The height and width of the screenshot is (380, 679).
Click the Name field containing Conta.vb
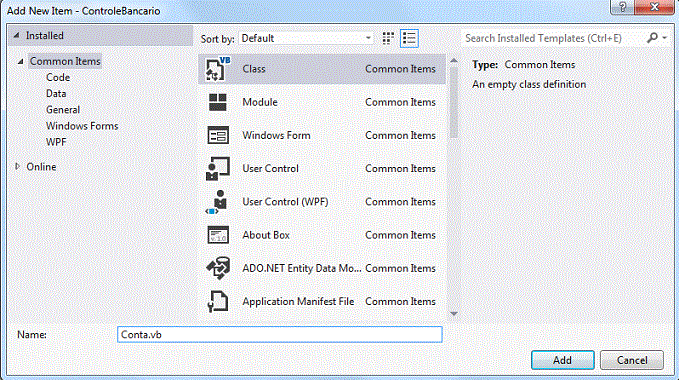point(280,335)
